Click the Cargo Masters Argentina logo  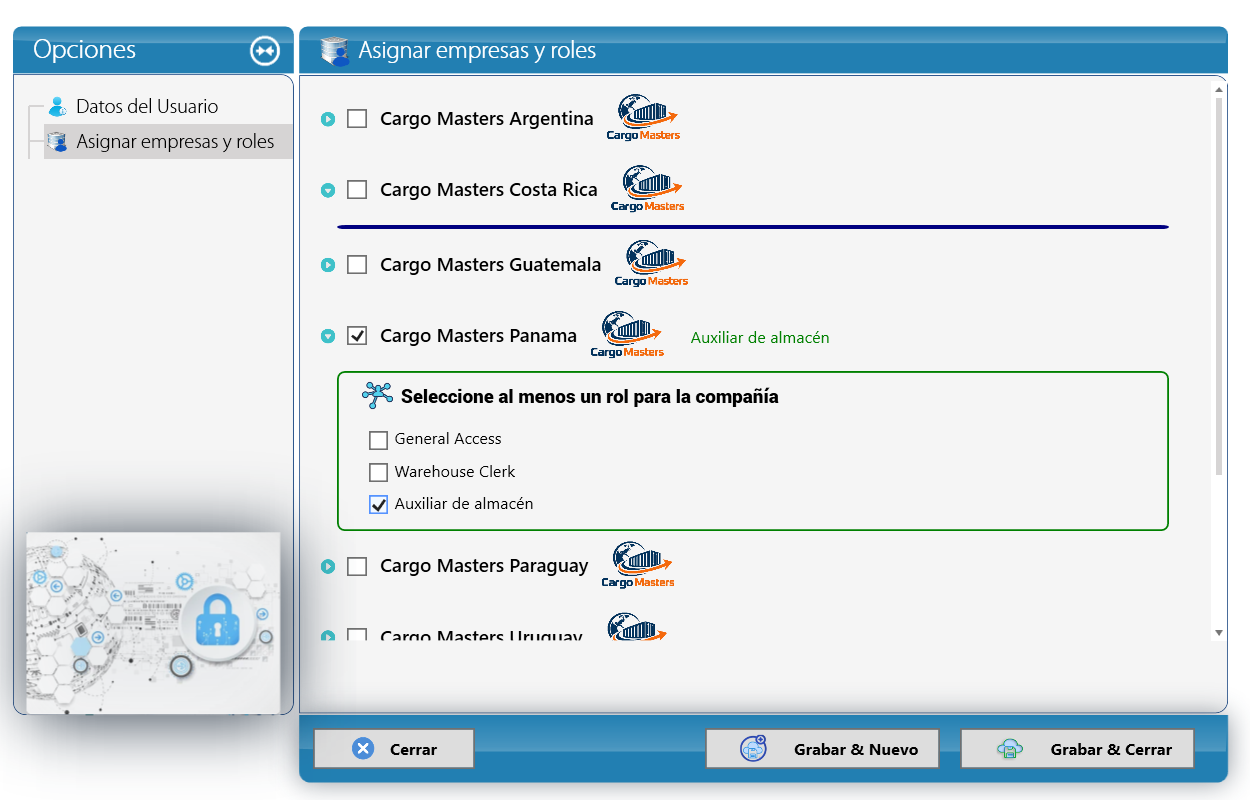tap(644, 118)
